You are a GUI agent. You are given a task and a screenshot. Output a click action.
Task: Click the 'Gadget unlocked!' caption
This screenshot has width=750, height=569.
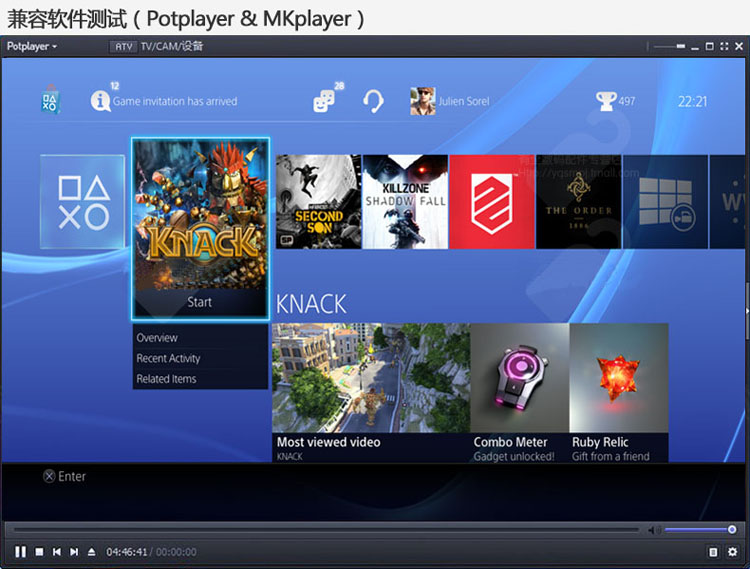coord(514,457)
